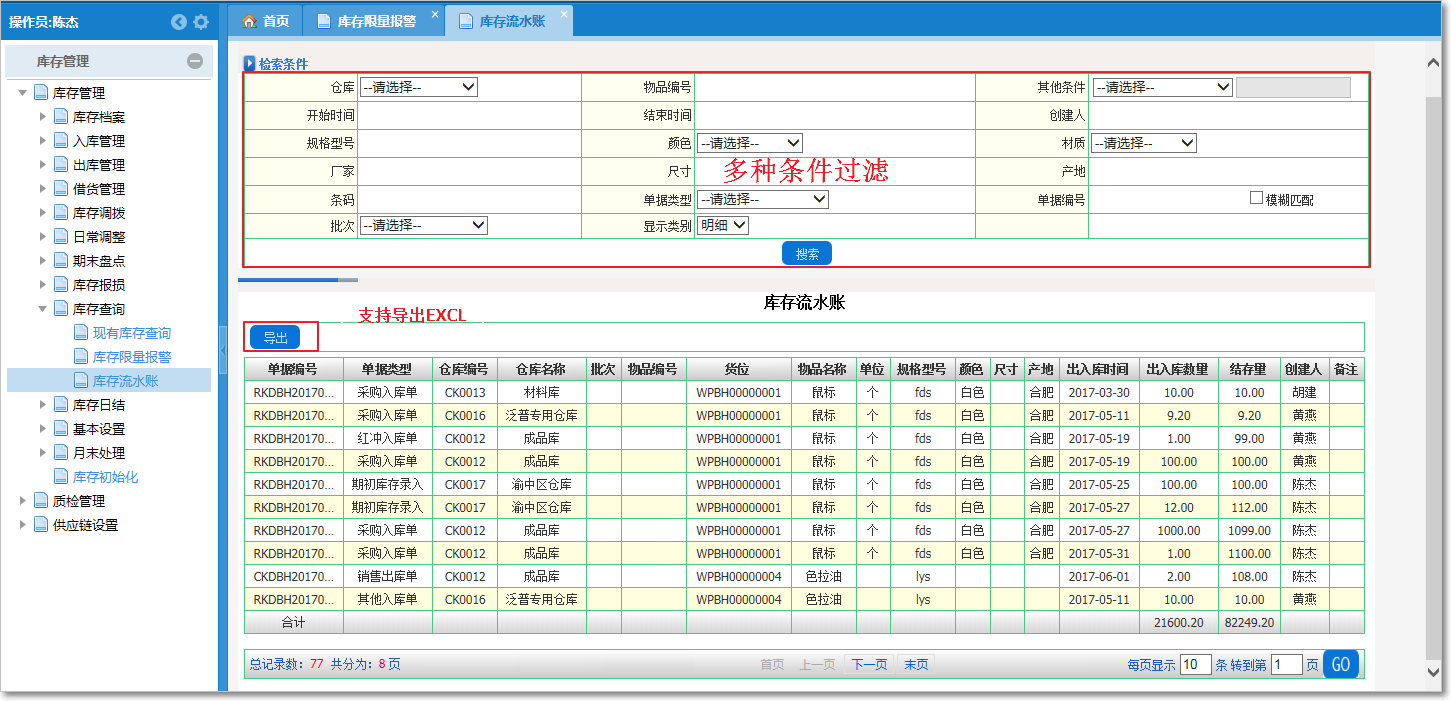
Task: Close the 库存限量报警 tab
Action: pyautogui.click(x=434, y=14)
